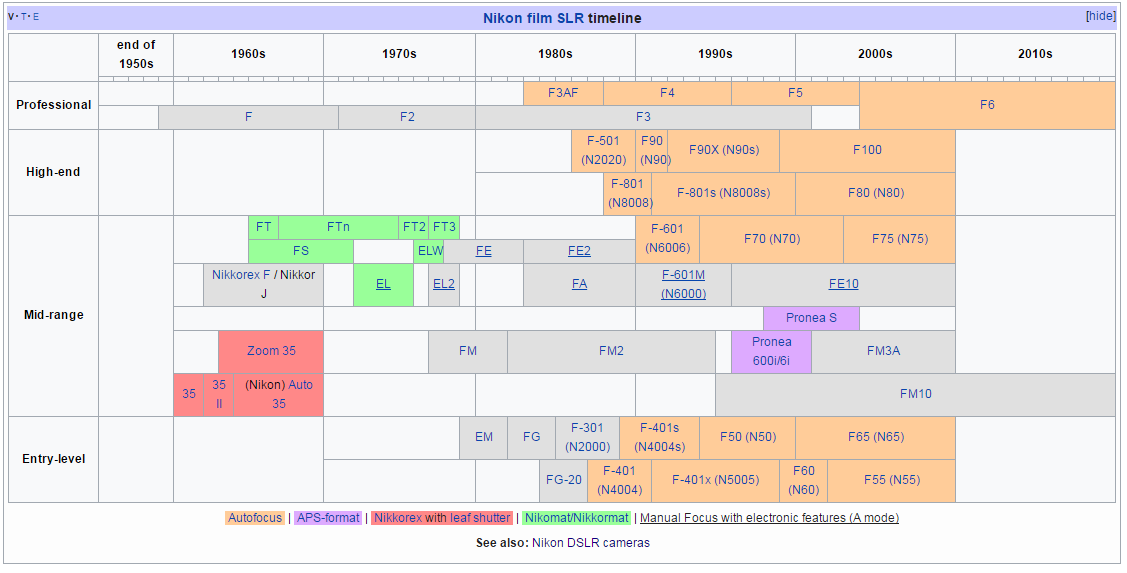Open the F-401x (N5005) link

715,480
